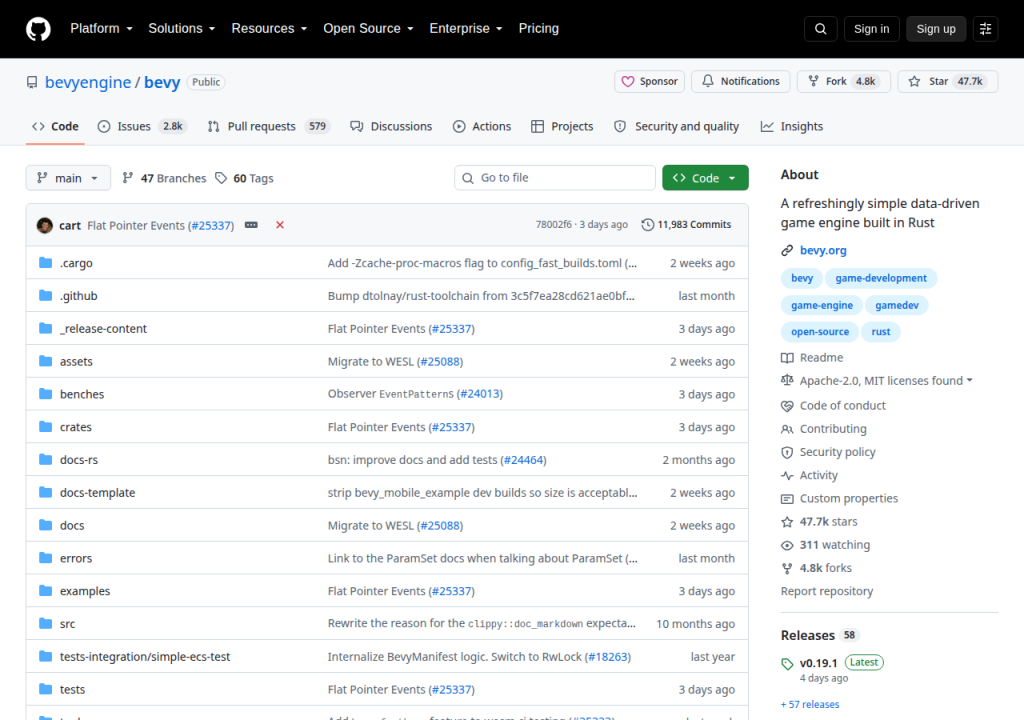Click the #24464 pull request link
This screenshot has width=1024, height=720.
tap(524, 460)
